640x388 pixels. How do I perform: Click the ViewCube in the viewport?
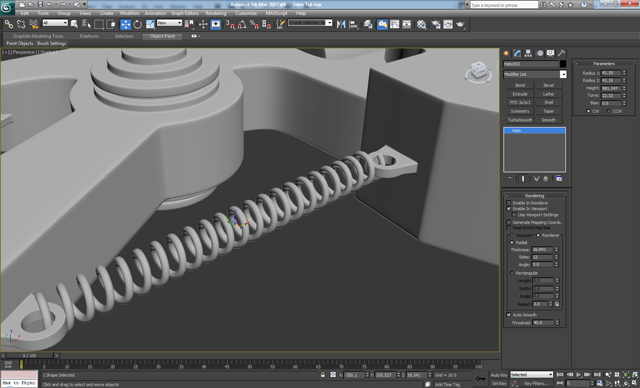point(478,72)
